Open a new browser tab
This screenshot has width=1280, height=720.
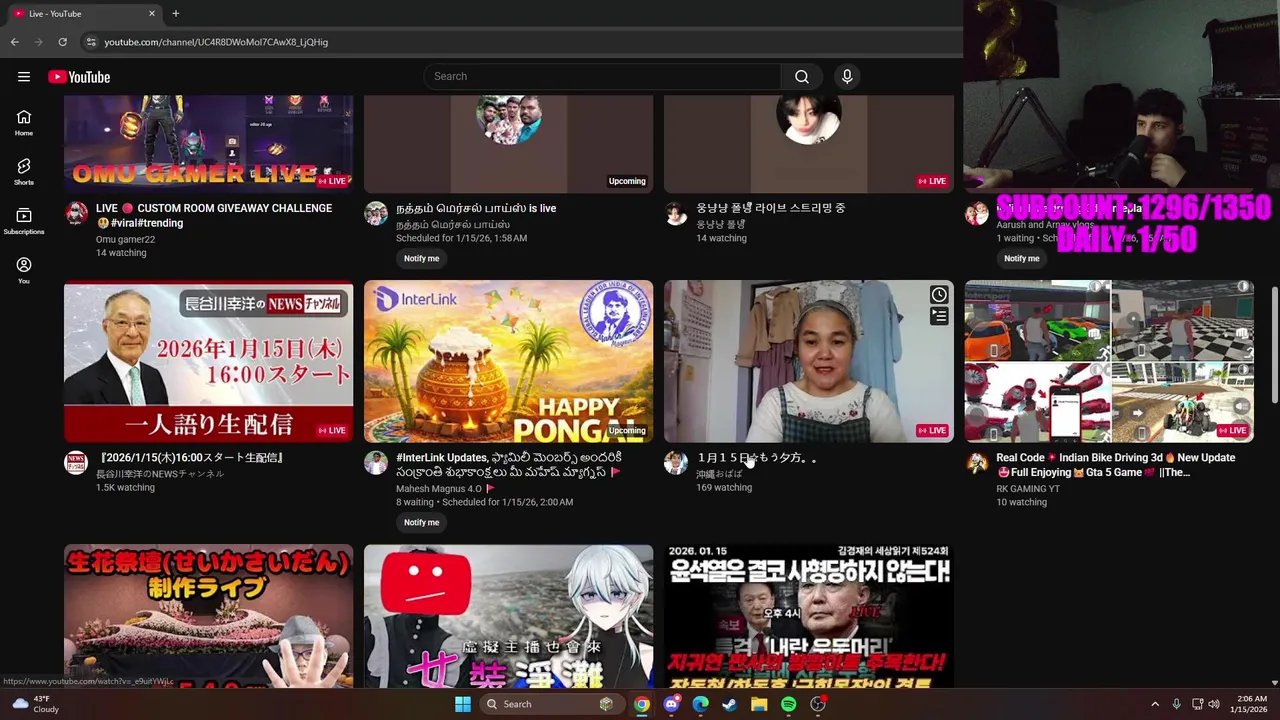175,14
